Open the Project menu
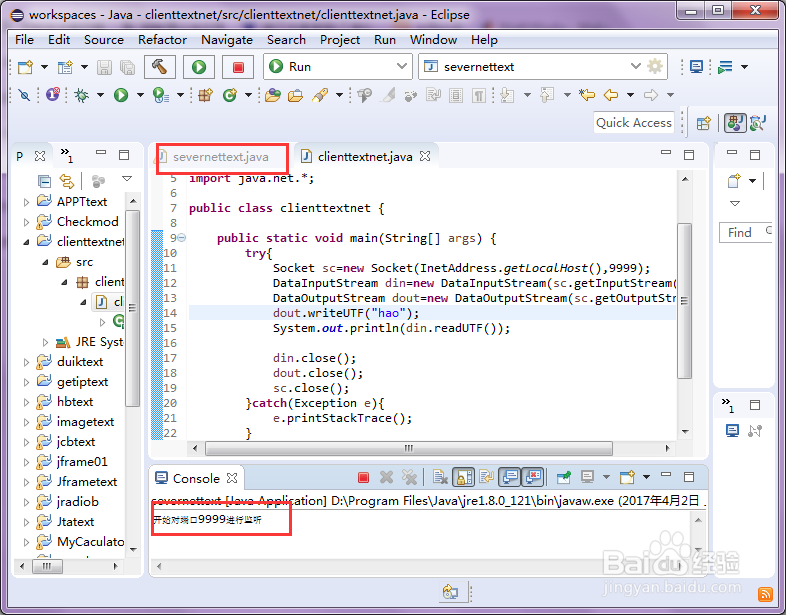Image resolution: width=786 pixels, height=615 pixels. (340, 40)
